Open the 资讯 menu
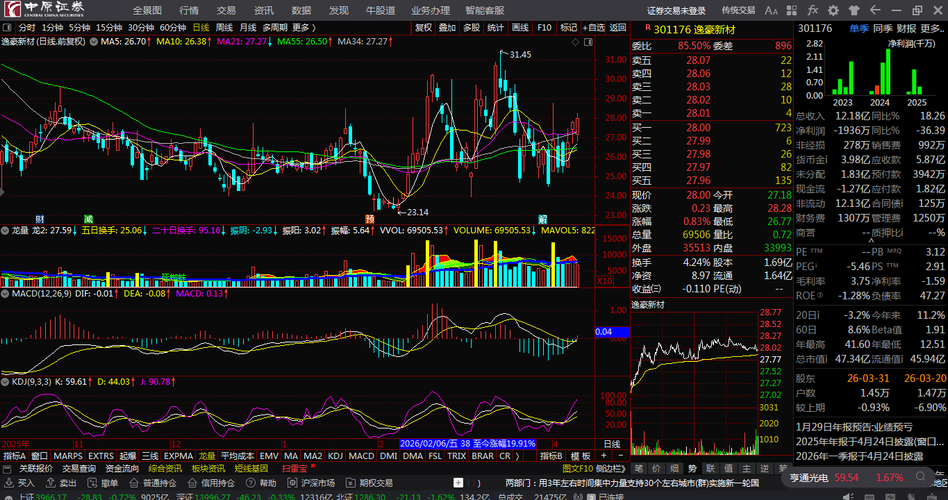The image size is (948, 500). click(x=264, y=10)
